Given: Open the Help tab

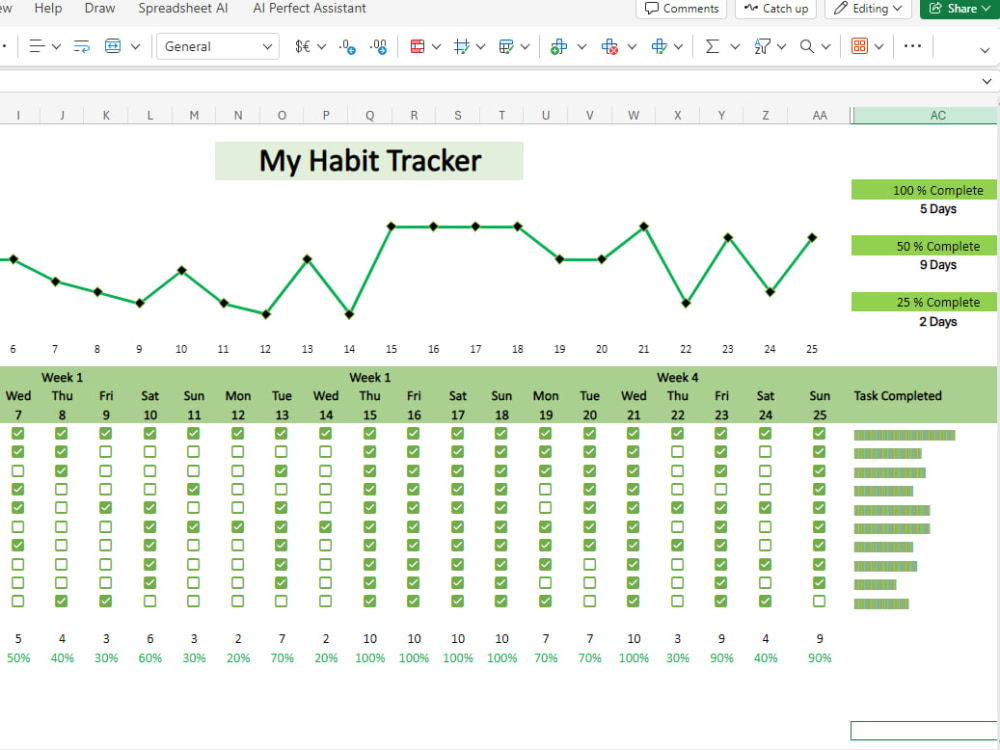Looking at the screenshot, I should 48,8.
